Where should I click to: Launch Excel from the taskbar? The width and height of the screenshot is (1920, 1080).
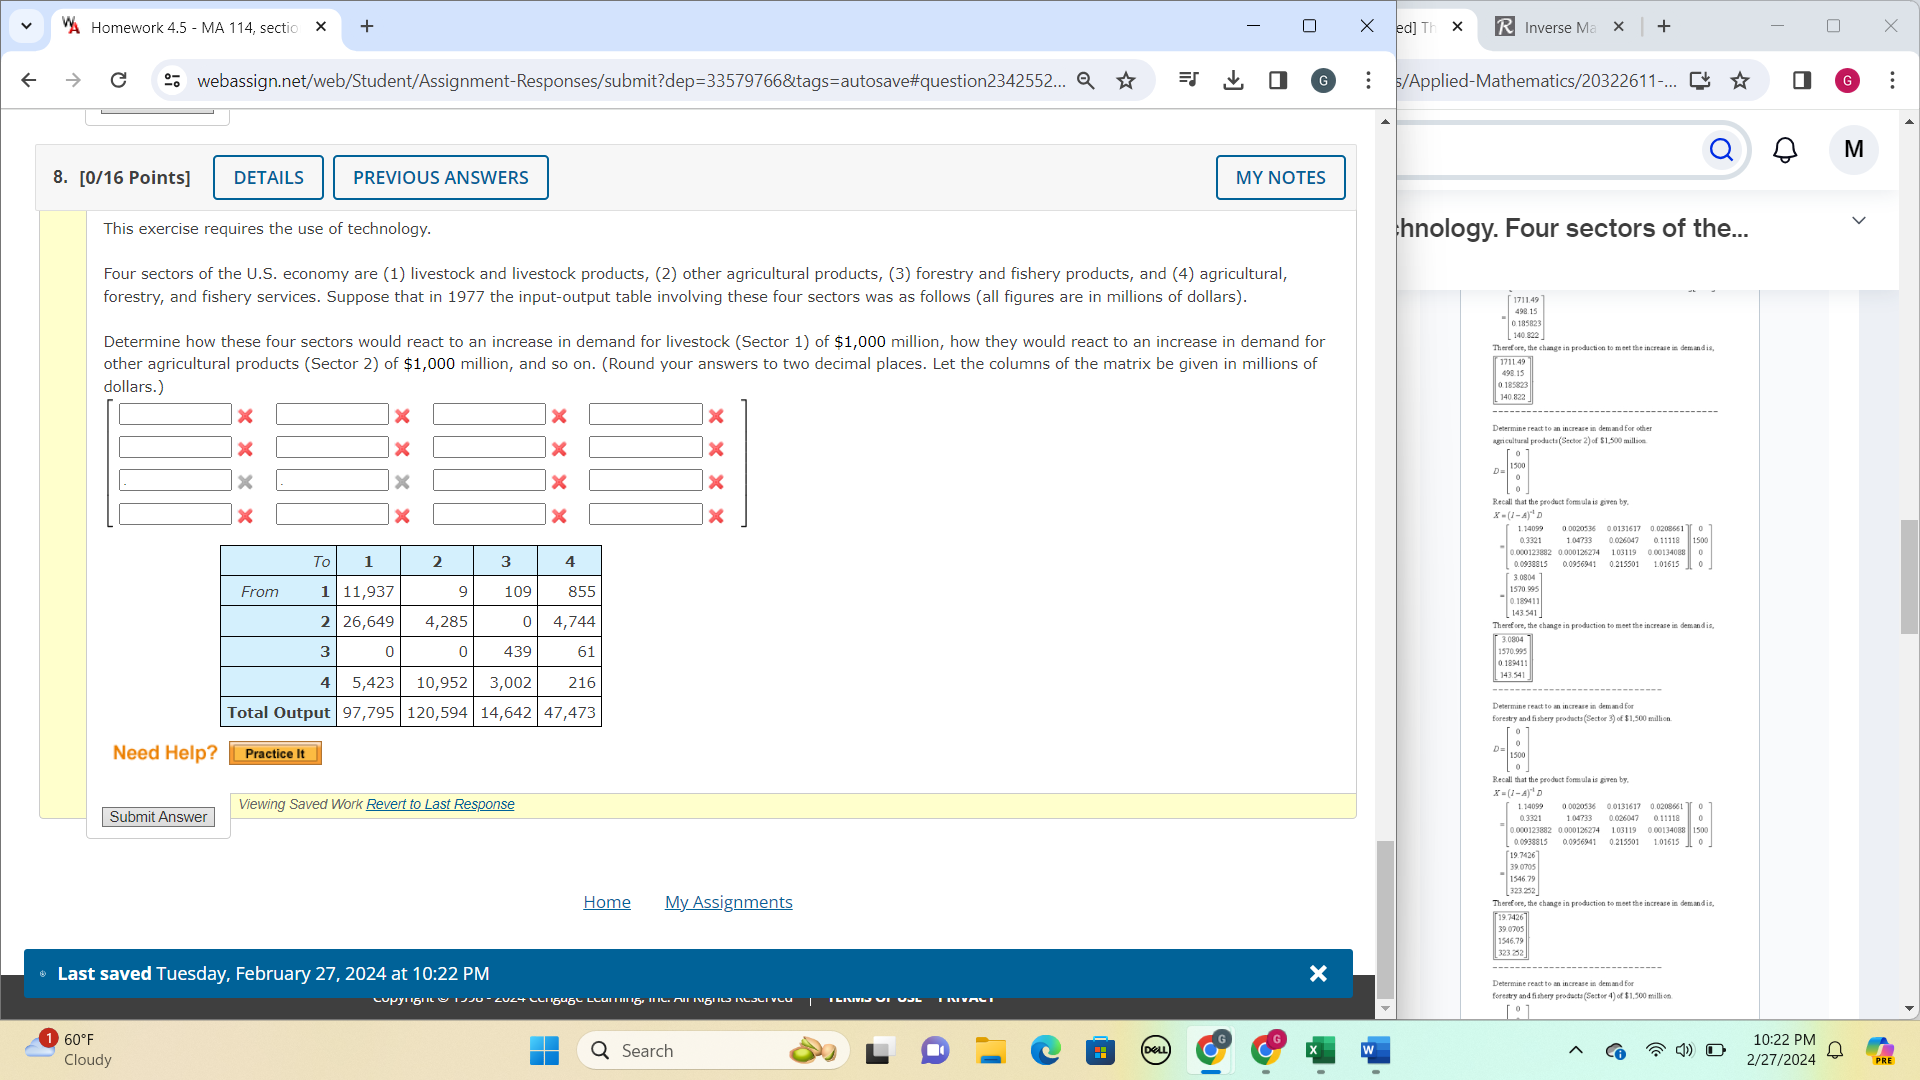pos(1320,1051)
